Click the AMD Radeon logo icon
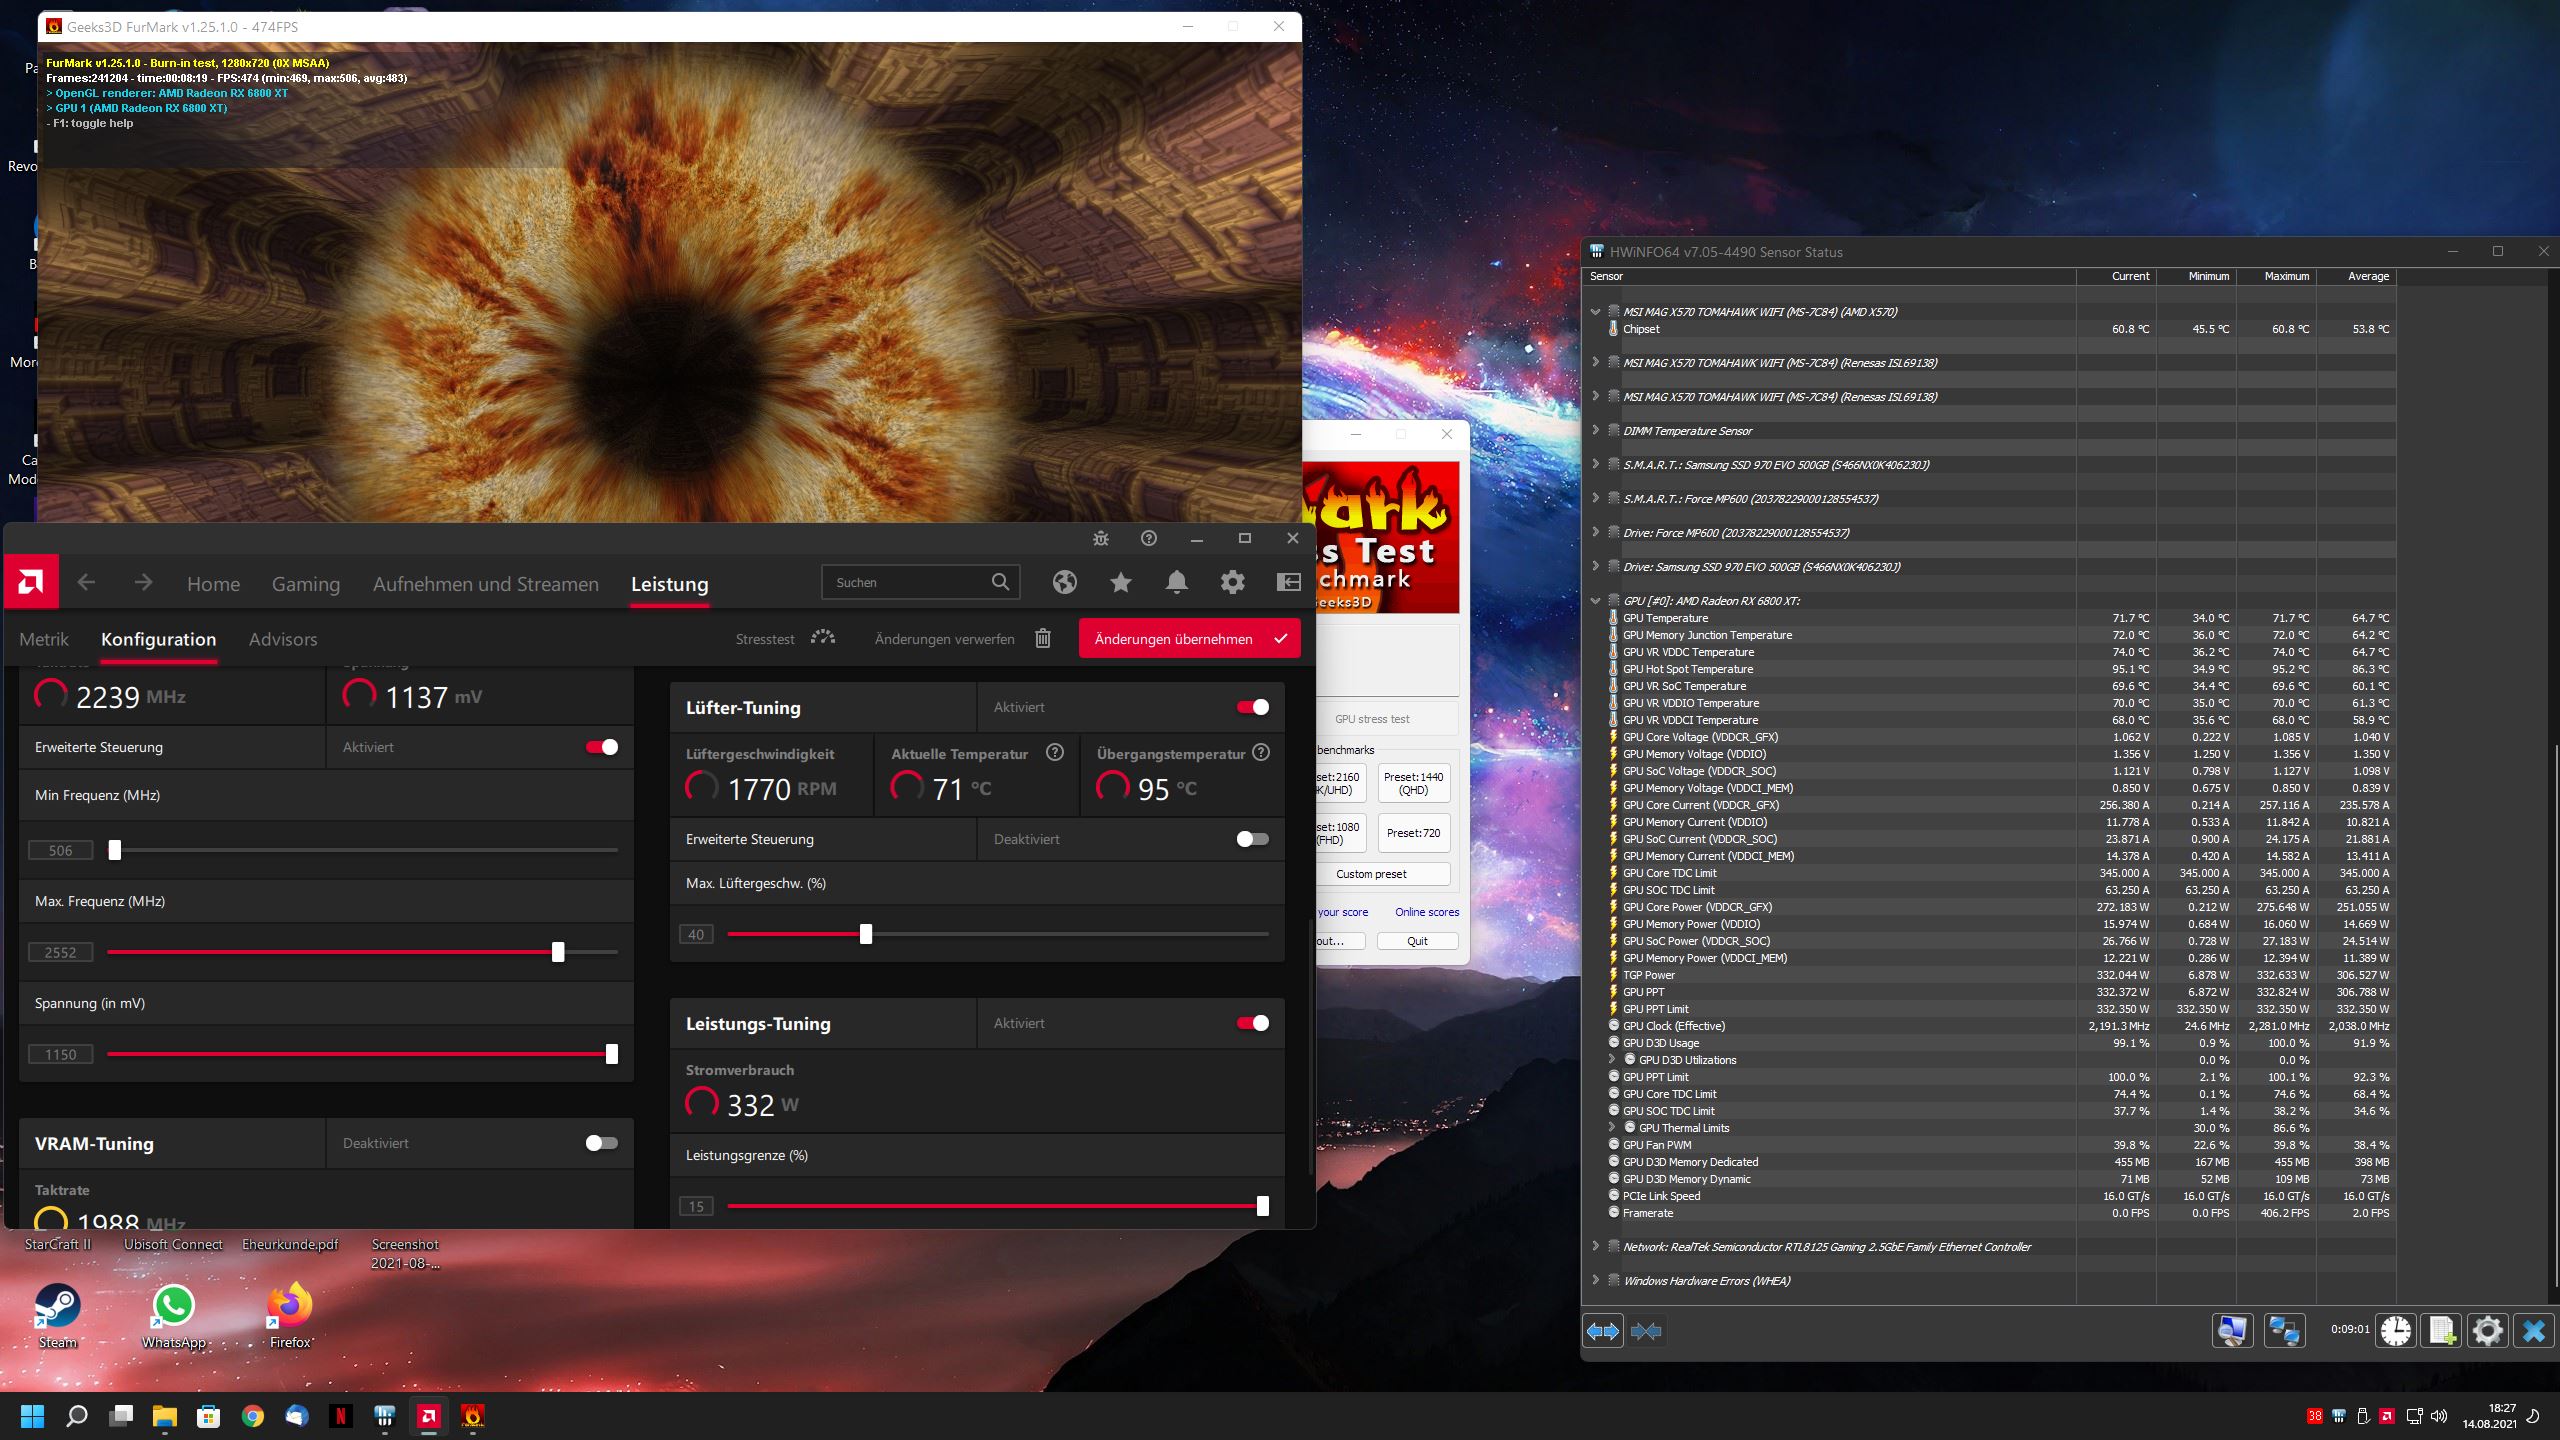The height and width of the screenshot is (1440, 2560). 31,582
